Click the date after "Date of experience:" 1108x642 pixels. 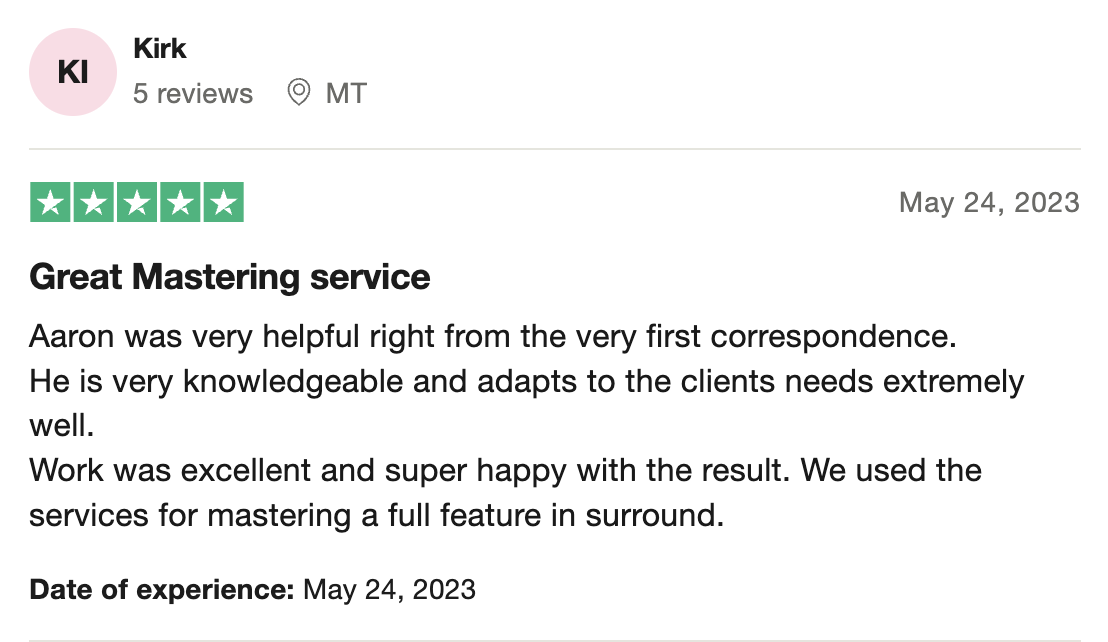click(x=389, y=589)
